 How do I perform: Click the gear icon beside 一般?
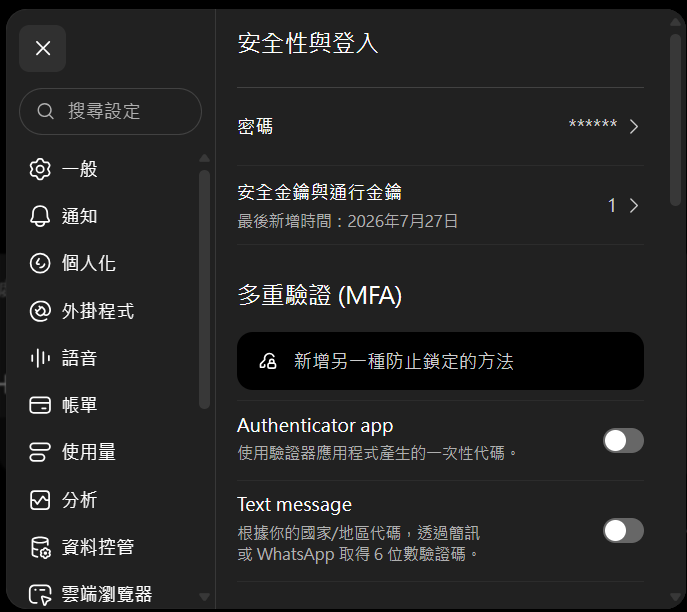[x=40, y=169]
